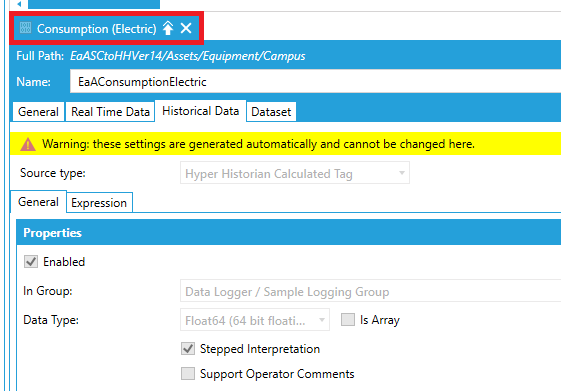Open the Source type dropdown
Screen dimensions: 561x391
click(295, 173)
